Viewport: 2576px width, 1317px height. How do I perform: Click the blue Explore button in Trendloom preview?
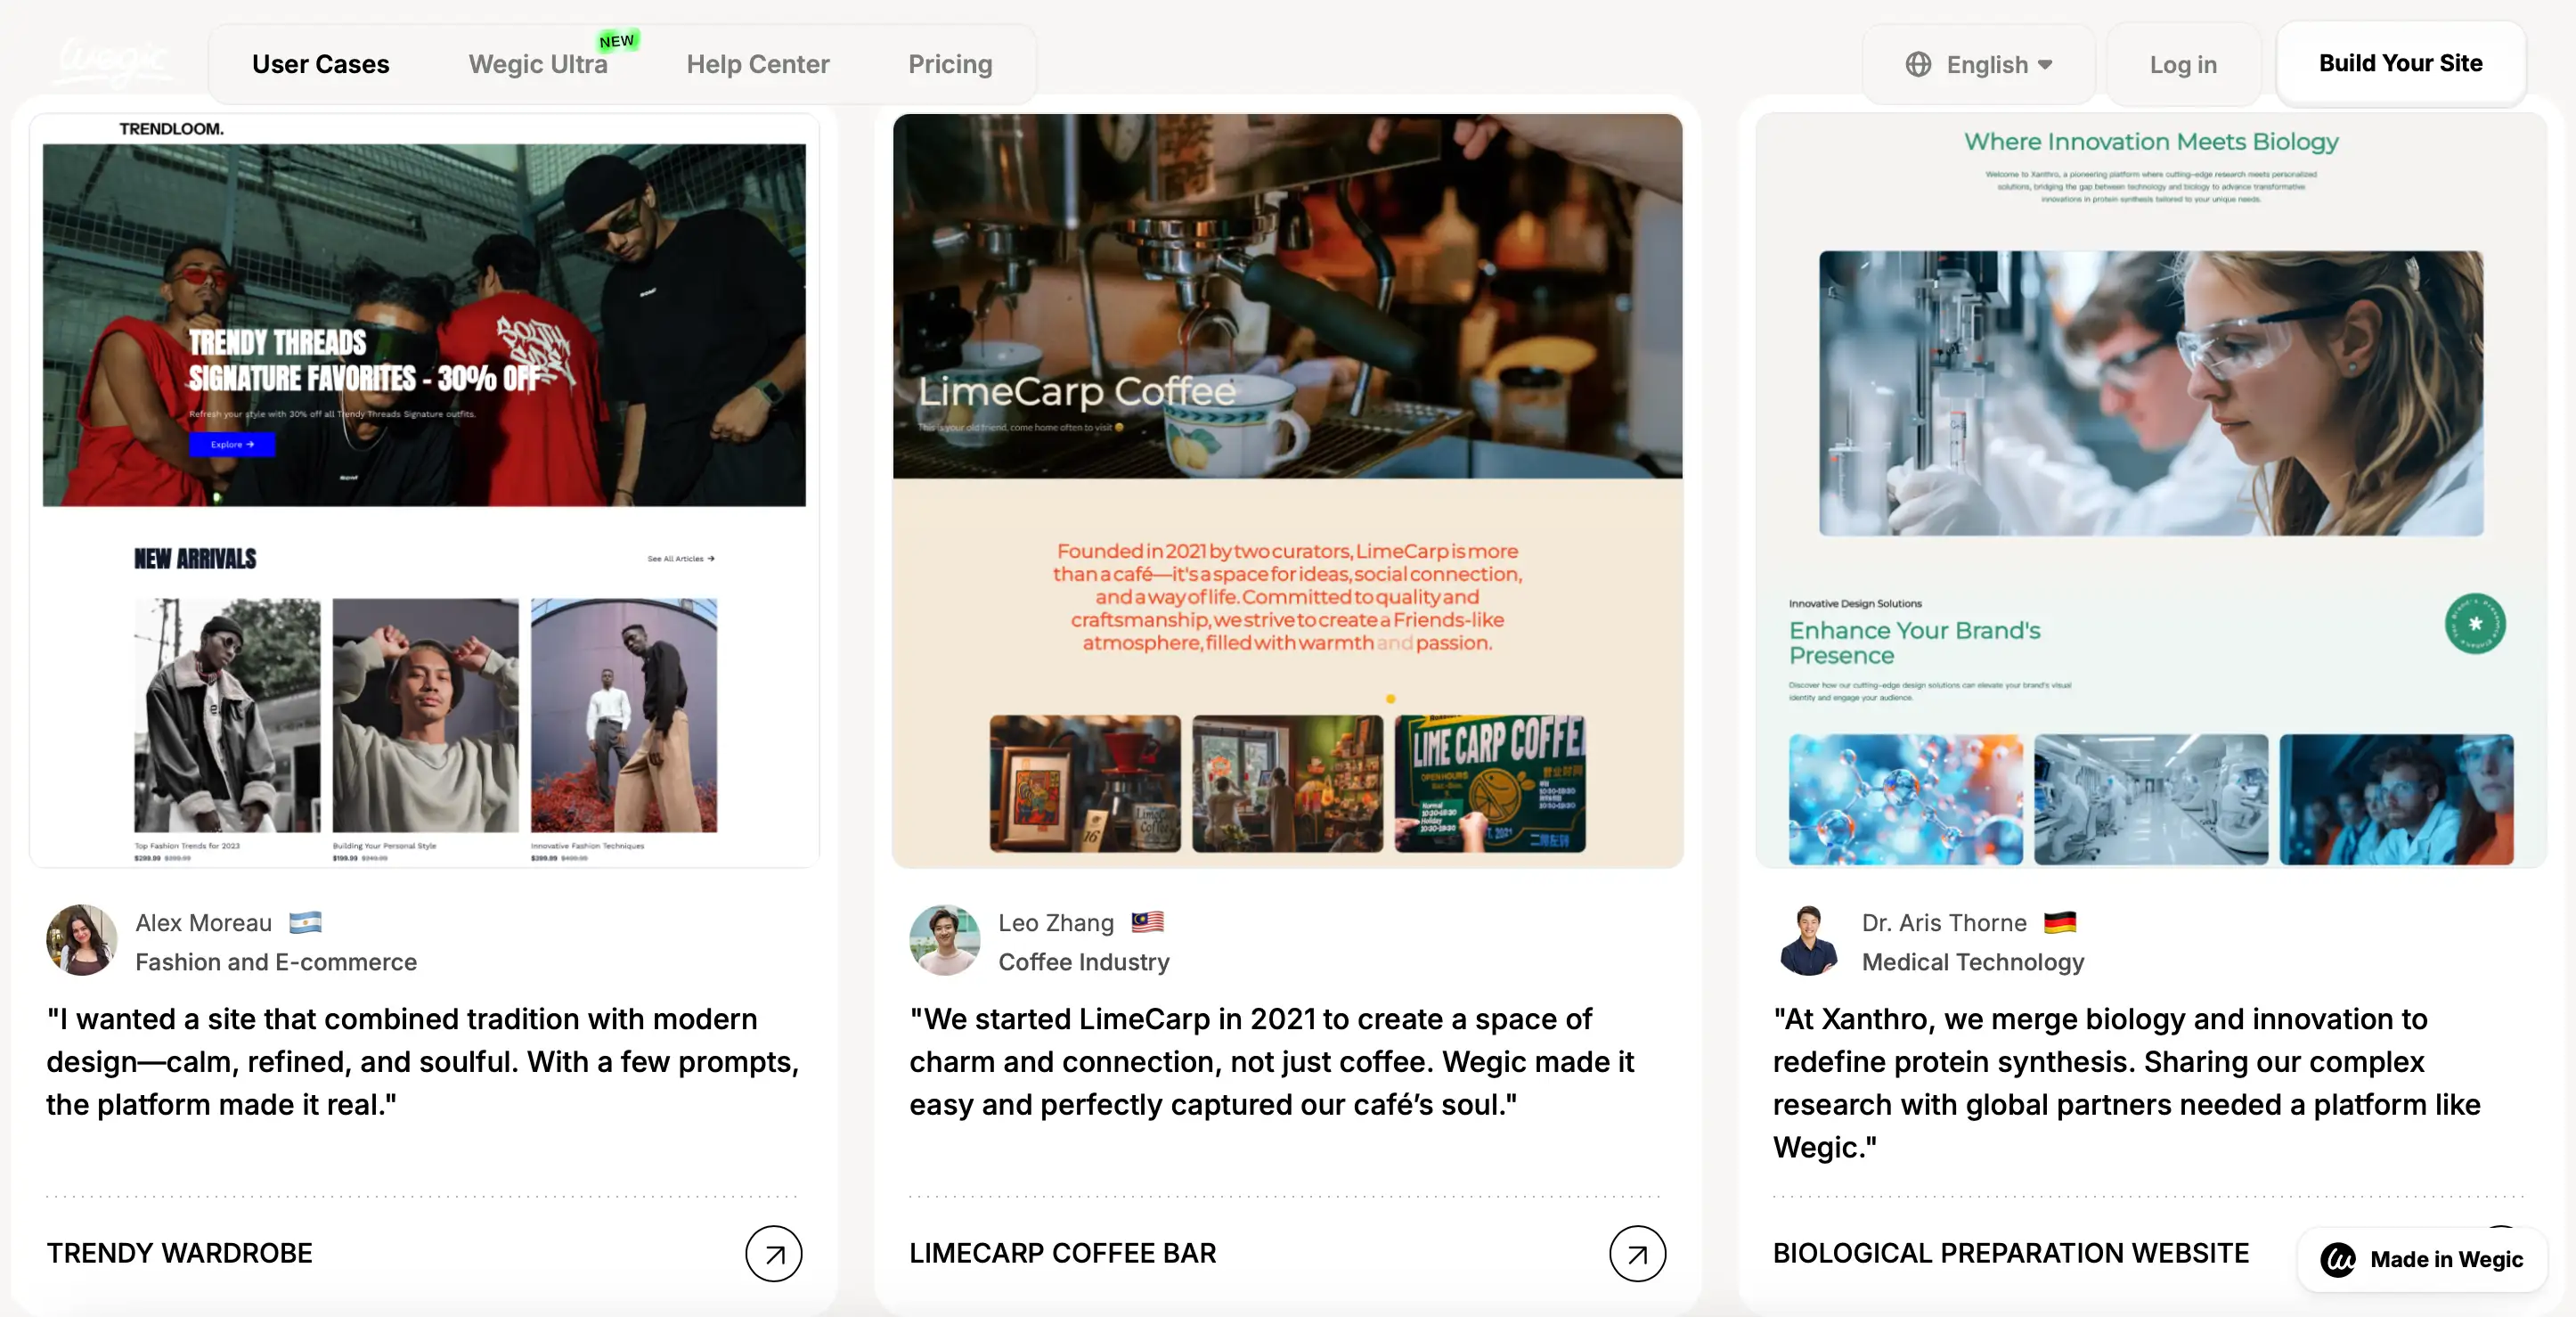tap(232, 443)
